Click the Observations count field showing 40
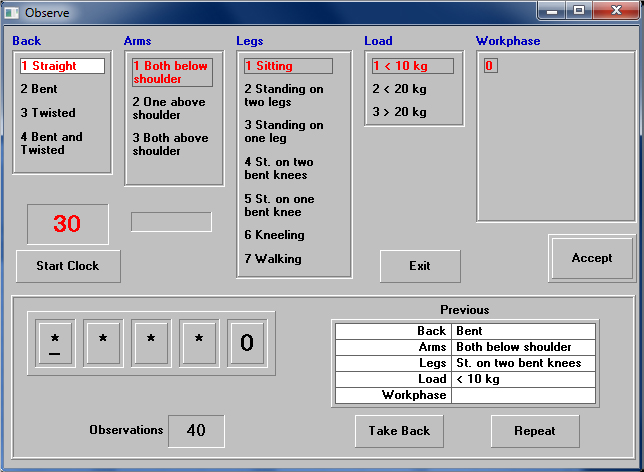 pos(196,431)
